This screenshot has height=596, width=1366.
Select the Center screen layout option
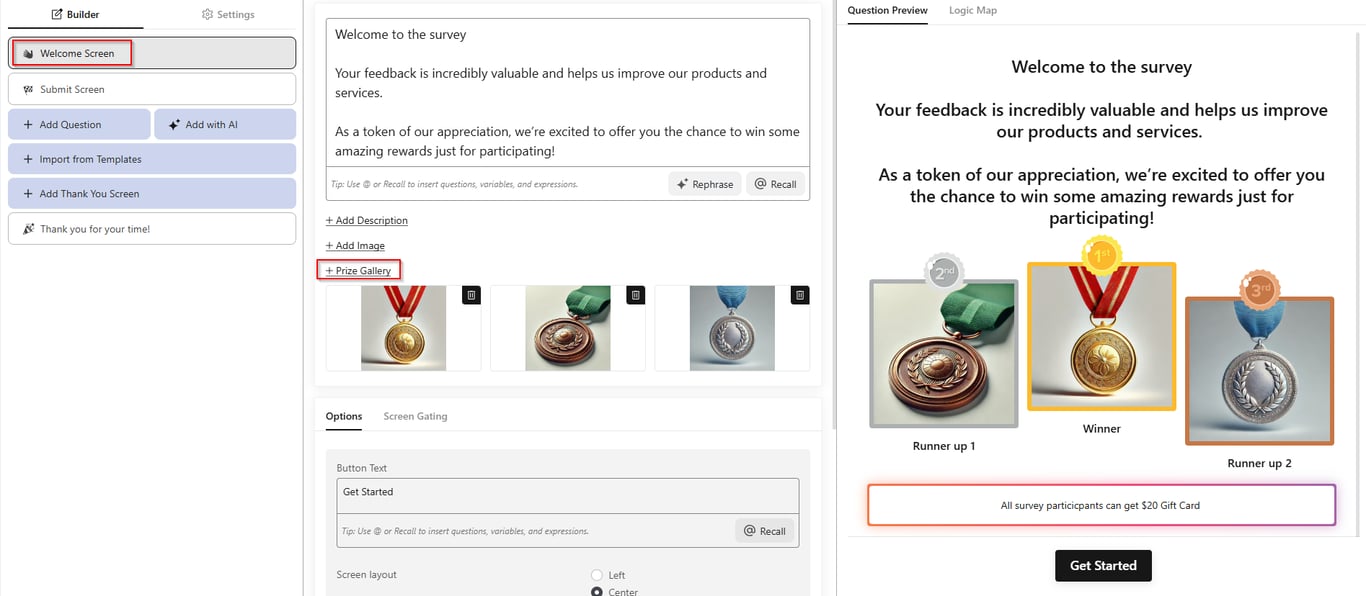point(597,592)
